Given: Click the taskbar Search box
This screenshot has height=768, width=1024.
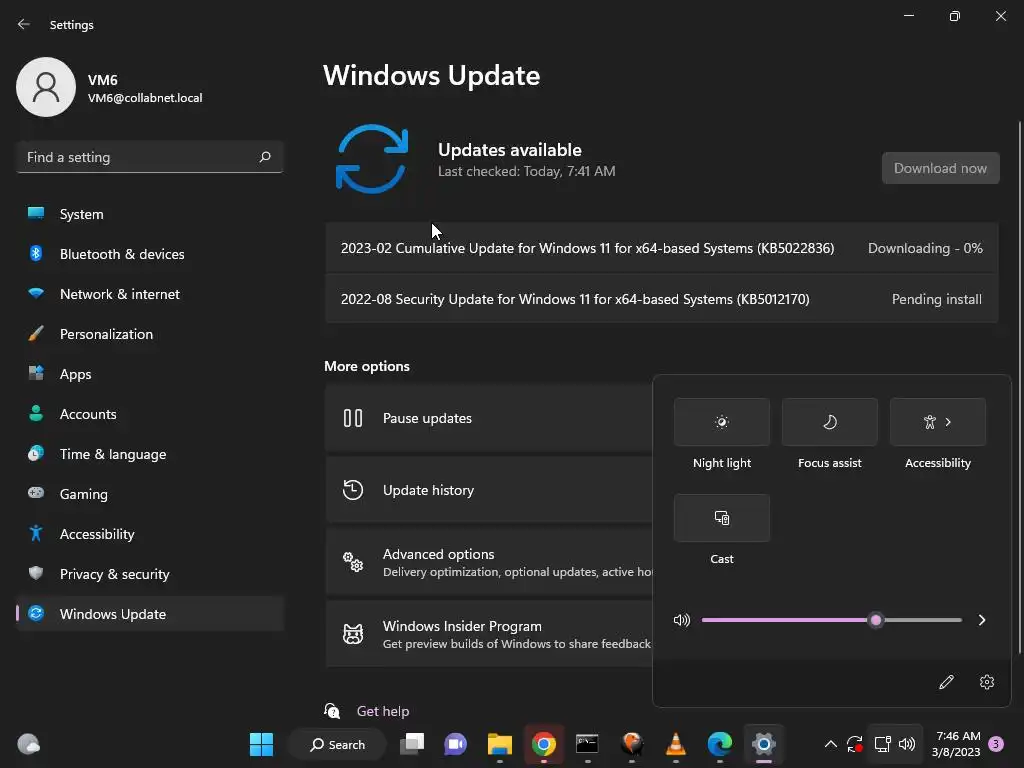Looking at the screenshot, I should pyautogui.click(x=338, y=744).
